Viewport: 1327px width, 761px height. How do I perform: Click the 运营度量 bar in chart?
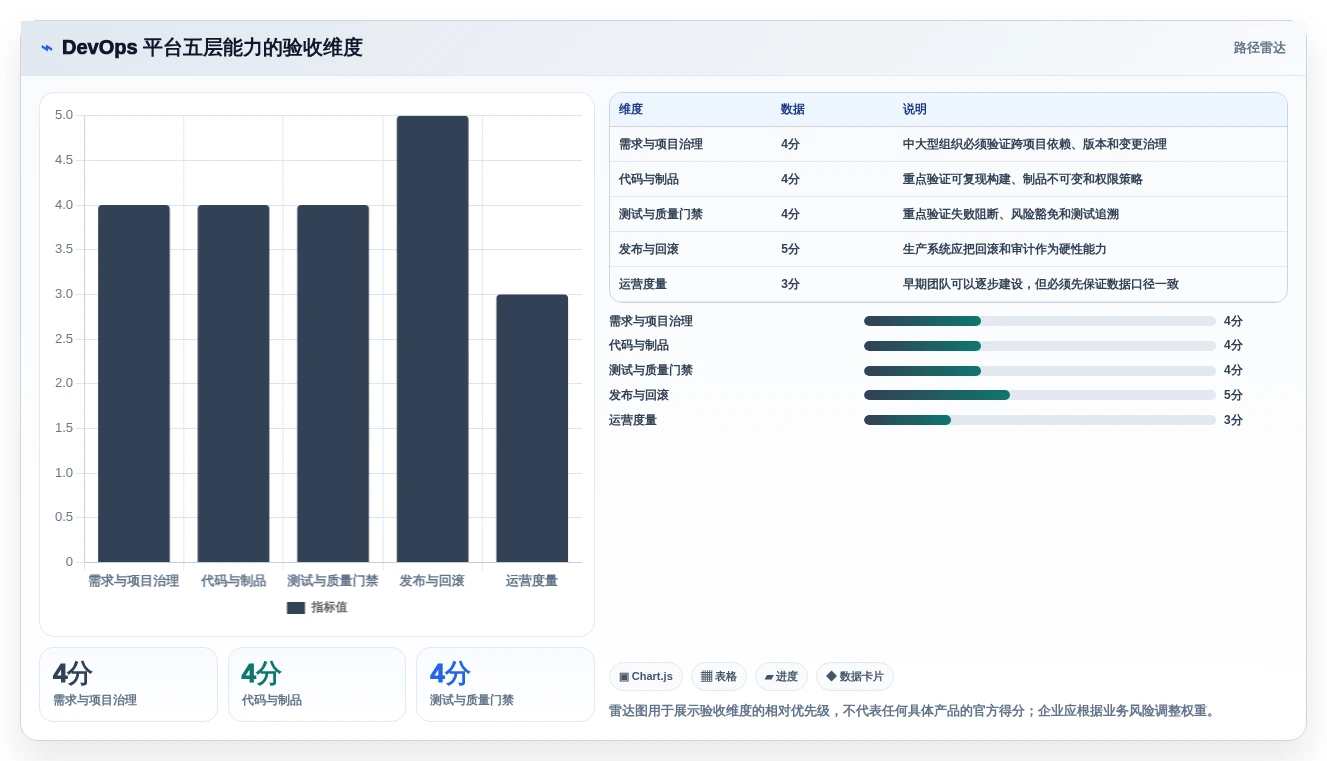point(532,428)
